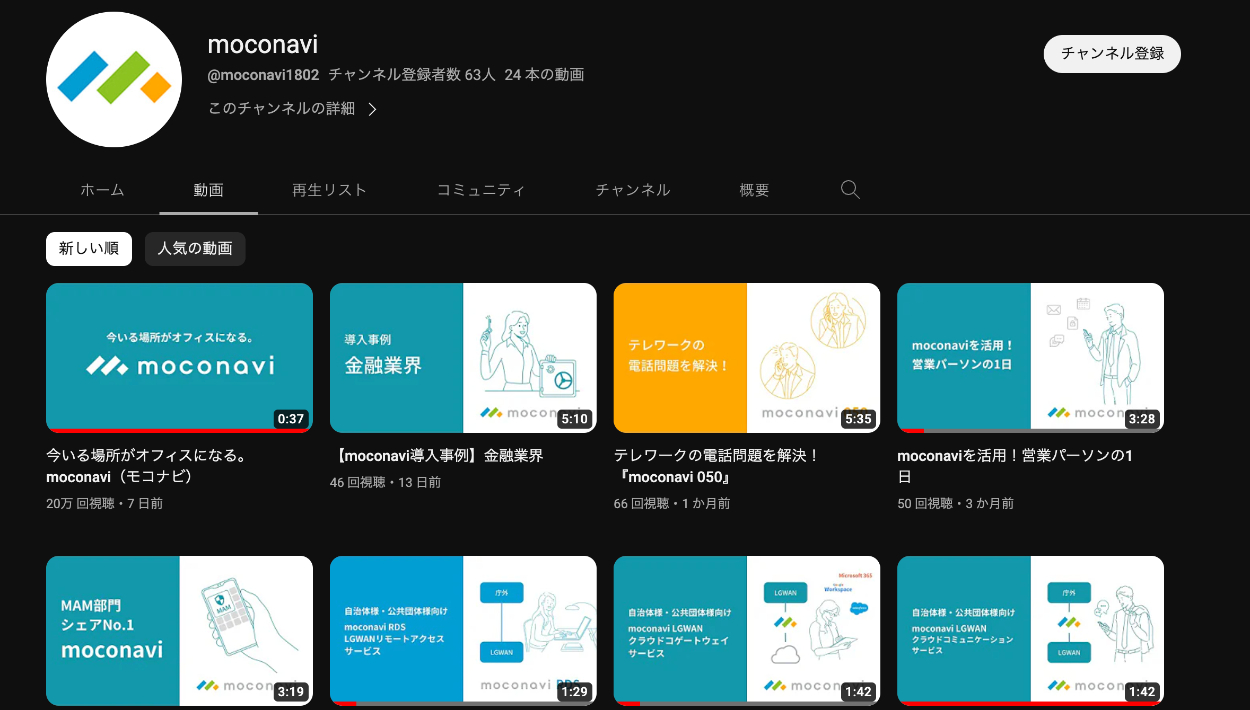Image resolution: width=1250 pixels, height=710 pixels.
Task: Play the 0:37 moconavi intro video thumbnail
Action: [x=179, y=357]
